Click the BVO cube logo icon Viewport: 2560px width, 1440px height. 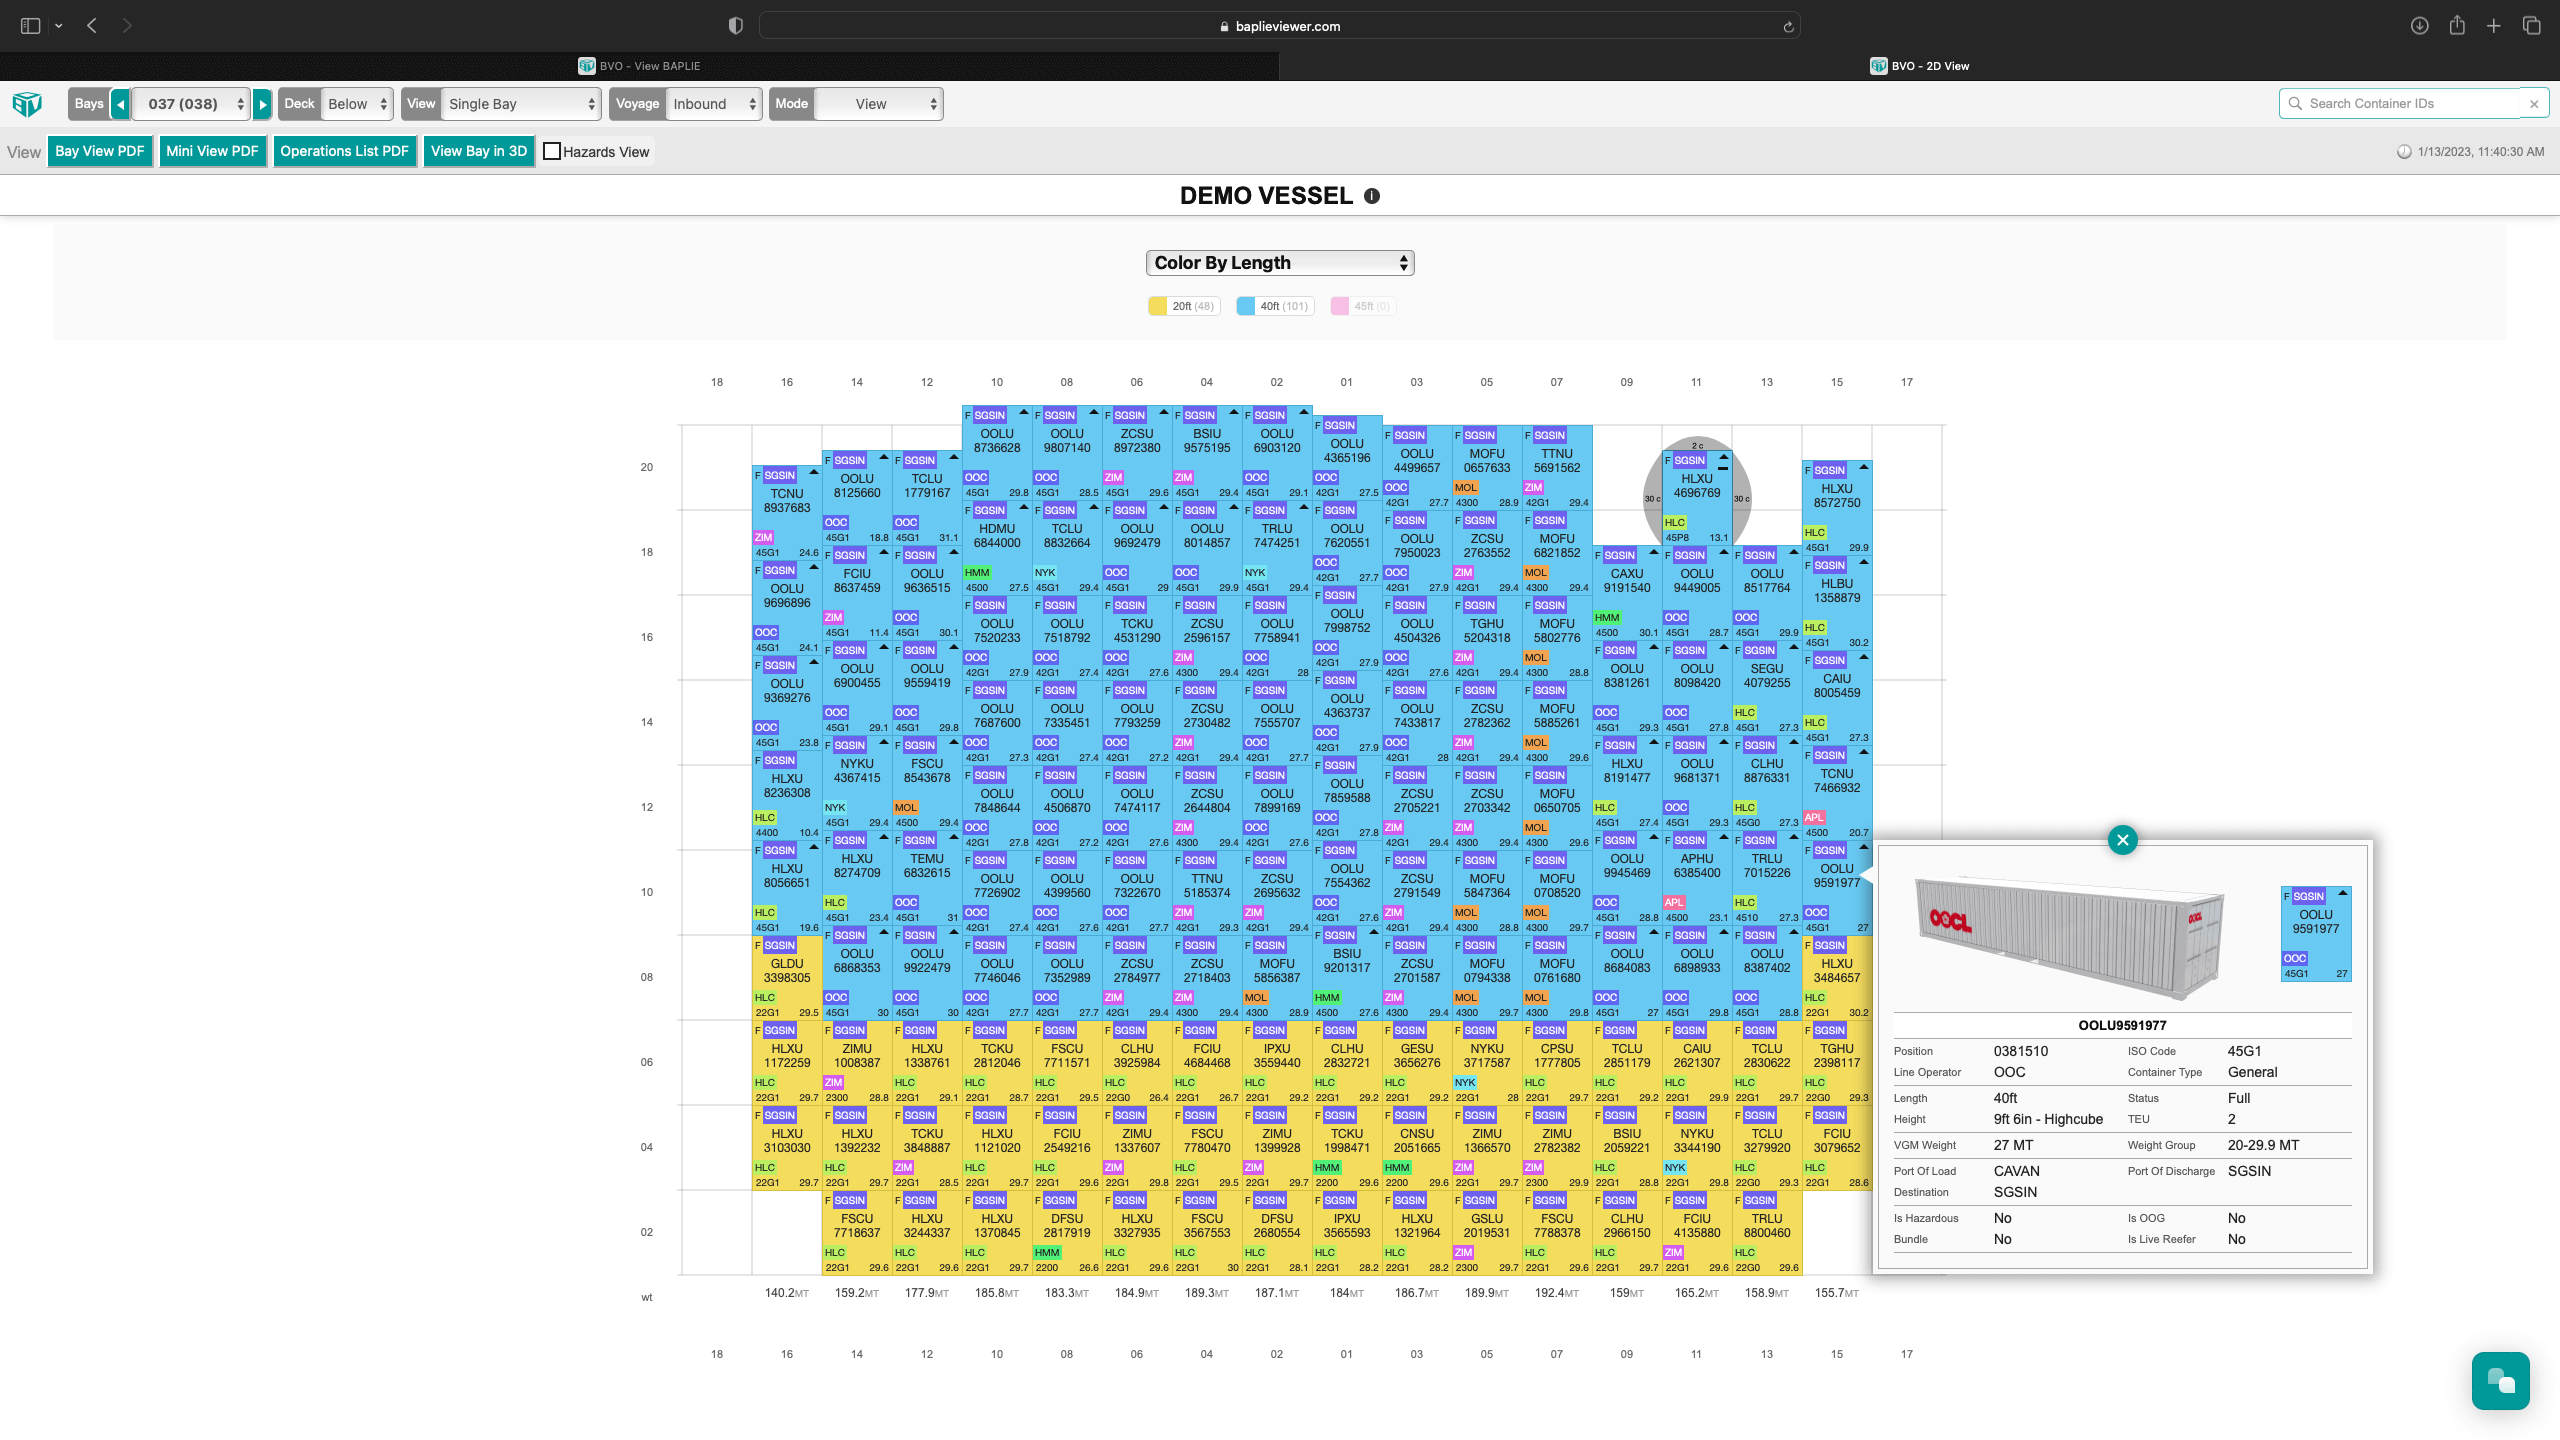tap(27, 103)
